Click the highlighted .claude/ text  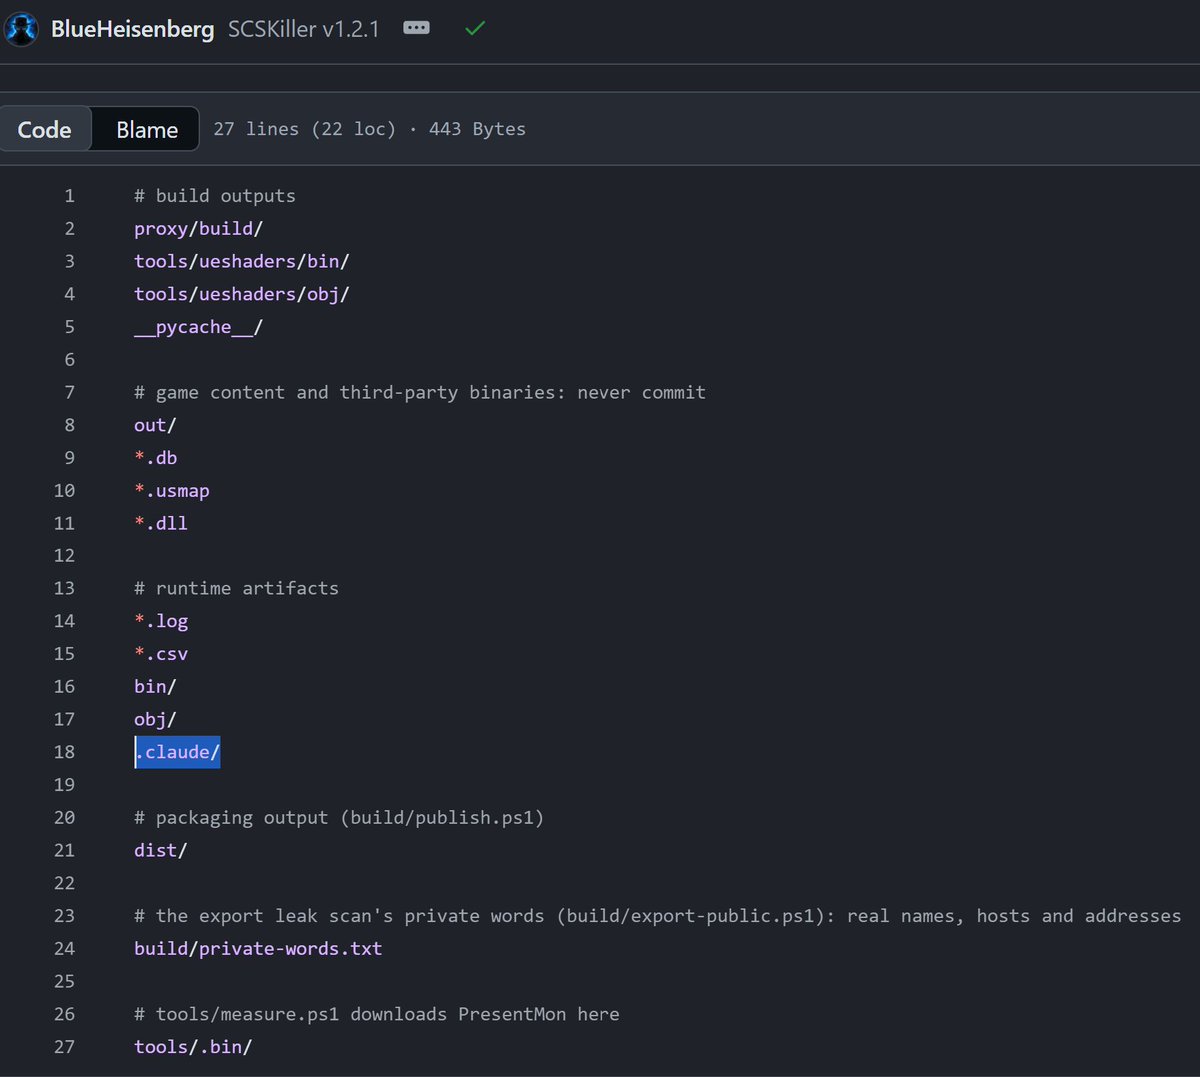coord(178,752)
